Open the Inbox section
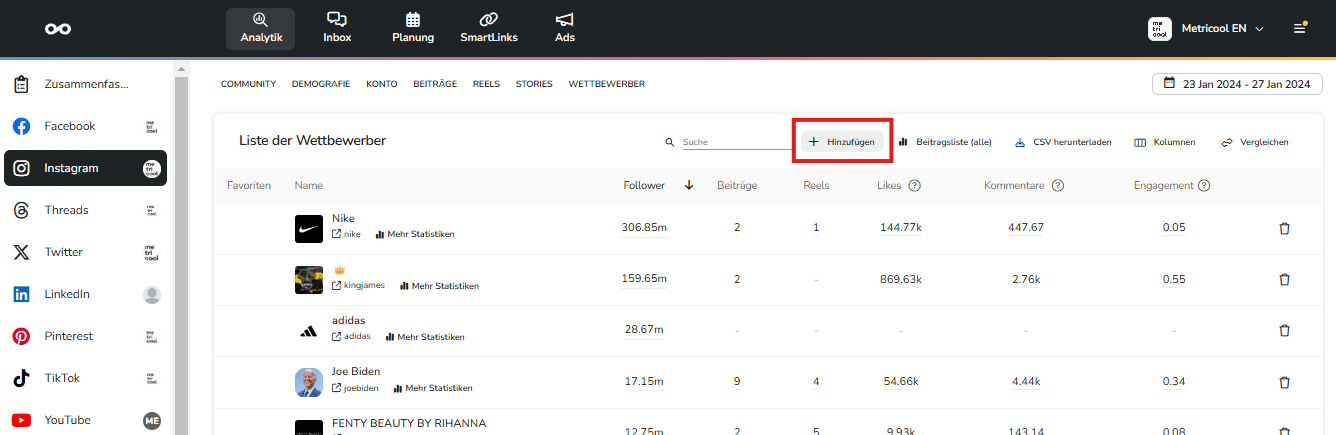 tap(337, 28)
